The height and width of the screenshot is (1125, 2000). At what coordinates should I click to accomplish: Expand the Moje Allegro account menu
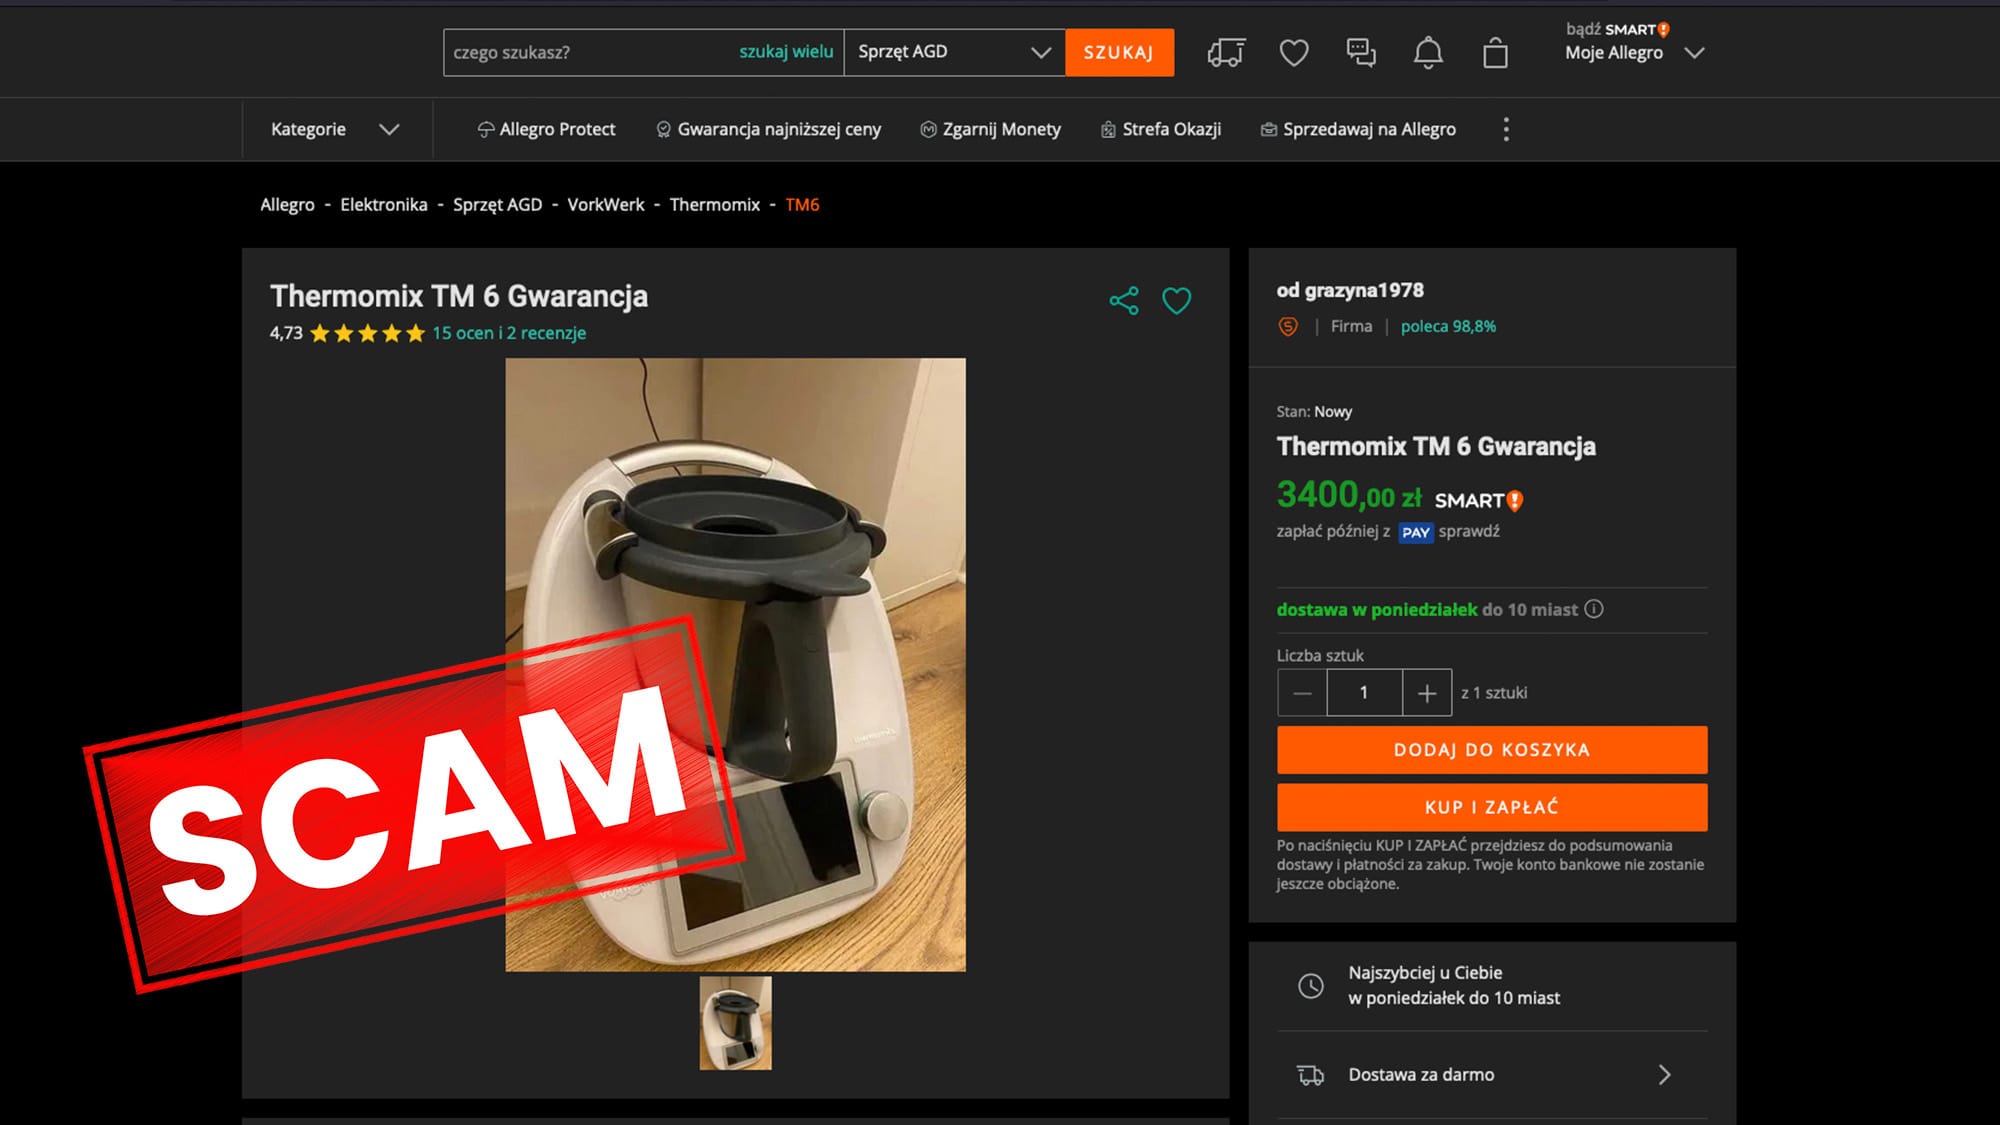coord(1634,52)
